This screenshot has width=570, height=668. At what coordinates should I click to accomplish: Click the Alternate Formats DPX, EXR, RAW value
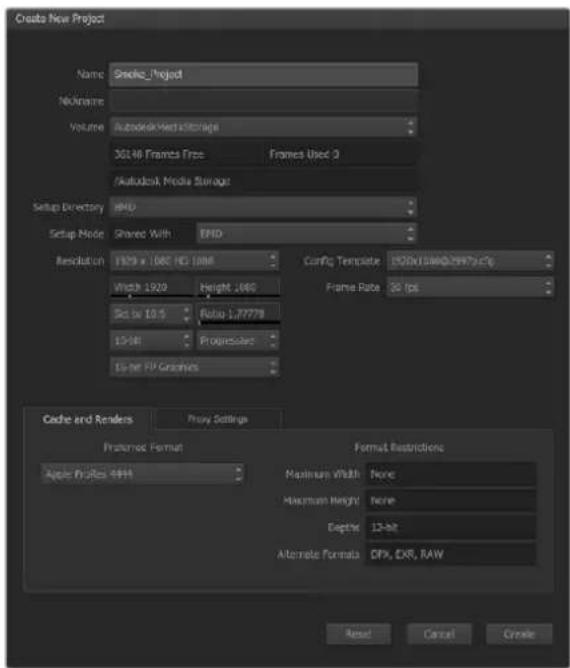pos(451,554)
